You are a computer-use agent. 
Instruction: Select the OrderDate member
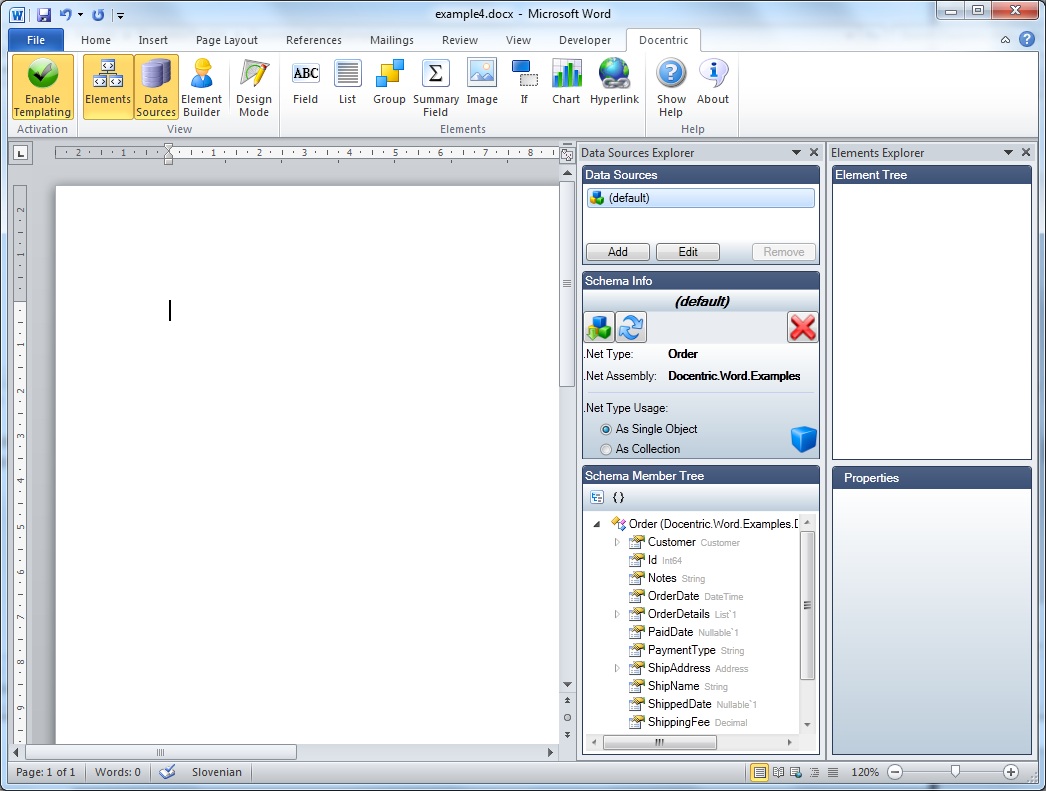(686, 596)
